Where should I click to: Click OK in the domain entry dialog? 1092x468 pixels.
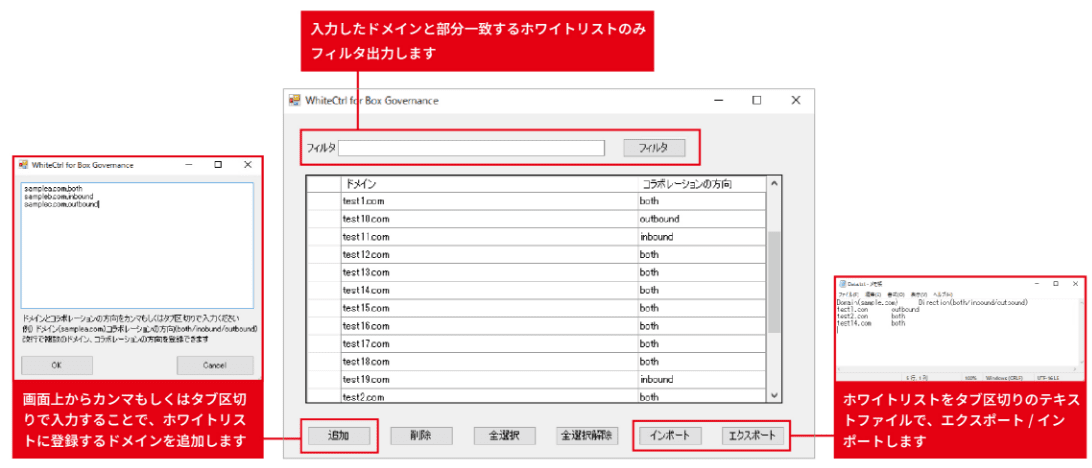pyautogui.click(x=56, y=366)
